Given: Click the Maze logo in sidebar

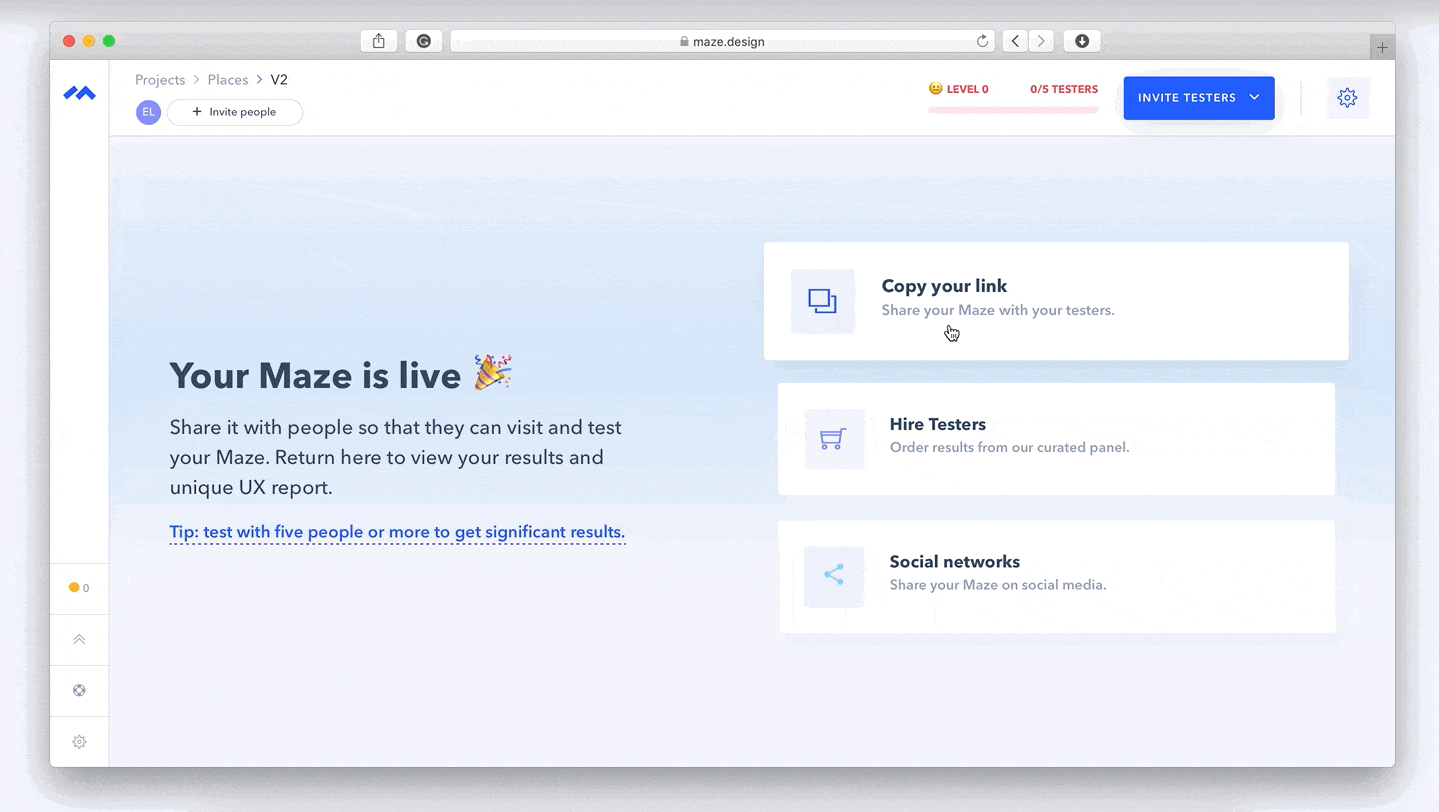Looking at the screenshot, I should point(79,93).
